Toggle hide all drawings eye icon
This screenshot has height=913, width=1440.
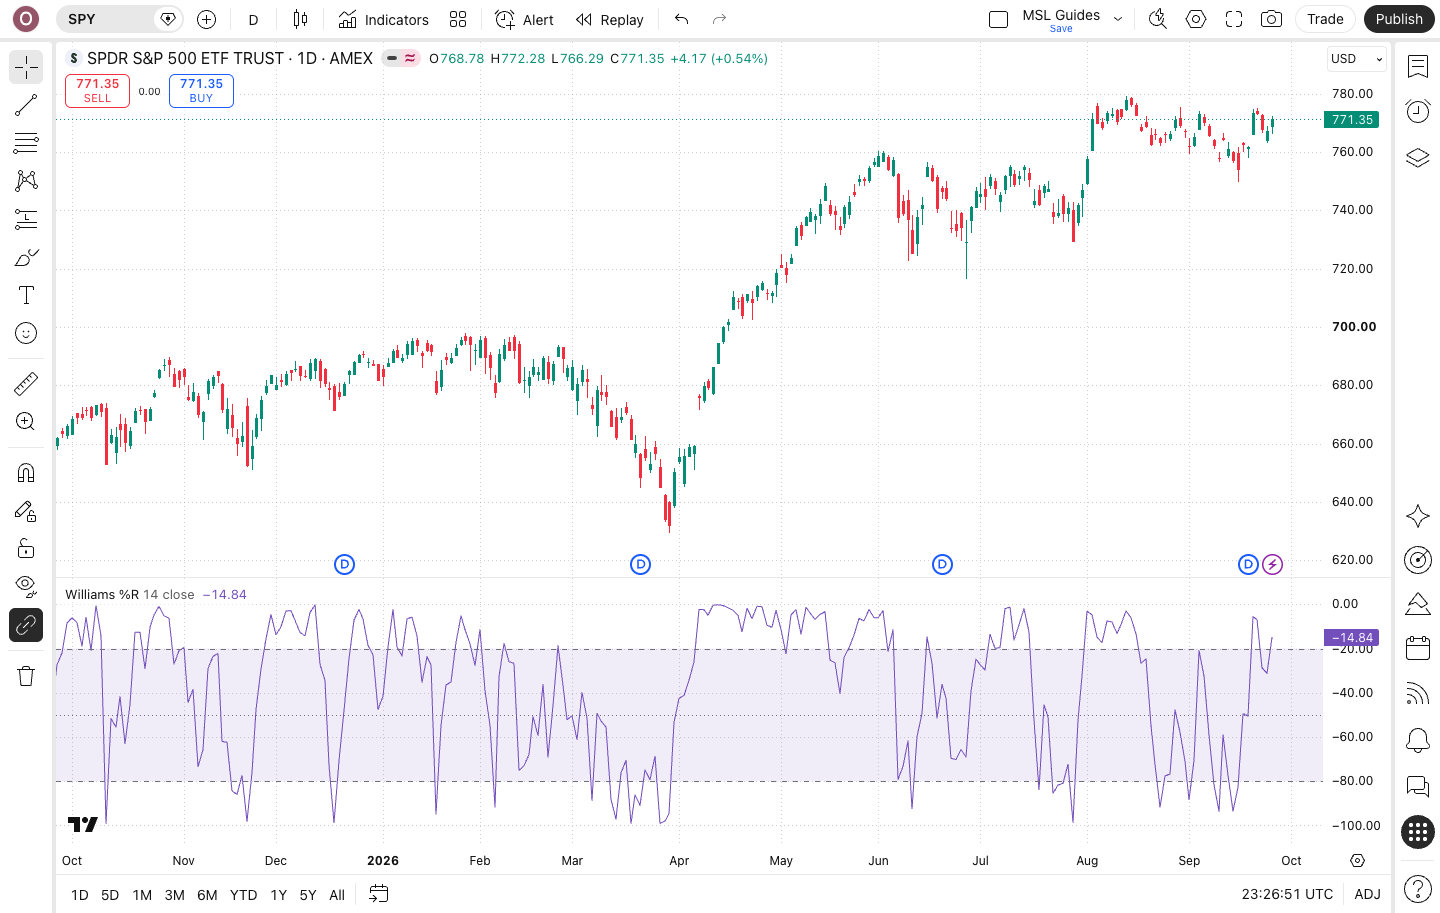point(26,585)
